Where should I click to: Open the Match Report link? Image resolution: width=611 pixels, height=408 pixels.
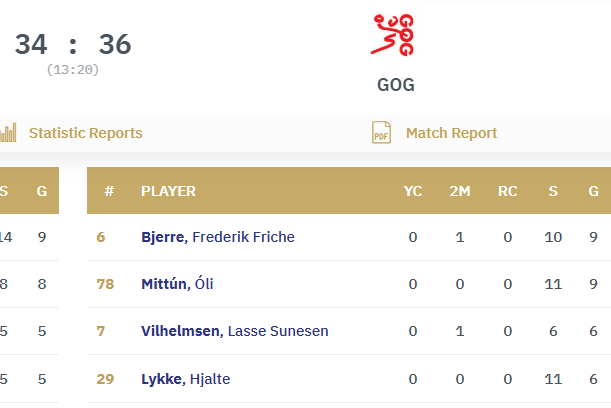(x=450, y=133)
